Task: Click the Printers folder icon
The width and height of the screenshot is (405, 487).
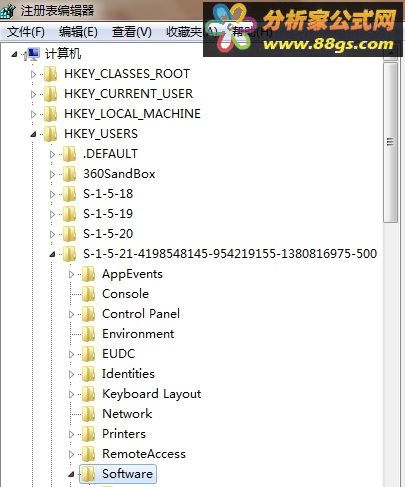Action: [x=89, y=434]
